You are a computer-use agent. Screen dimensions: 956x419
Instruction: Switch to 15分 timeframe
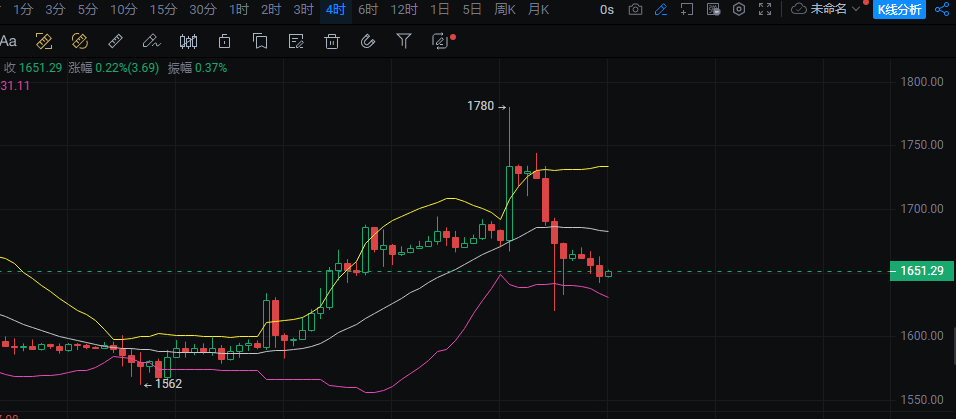[x=163, y=9]
